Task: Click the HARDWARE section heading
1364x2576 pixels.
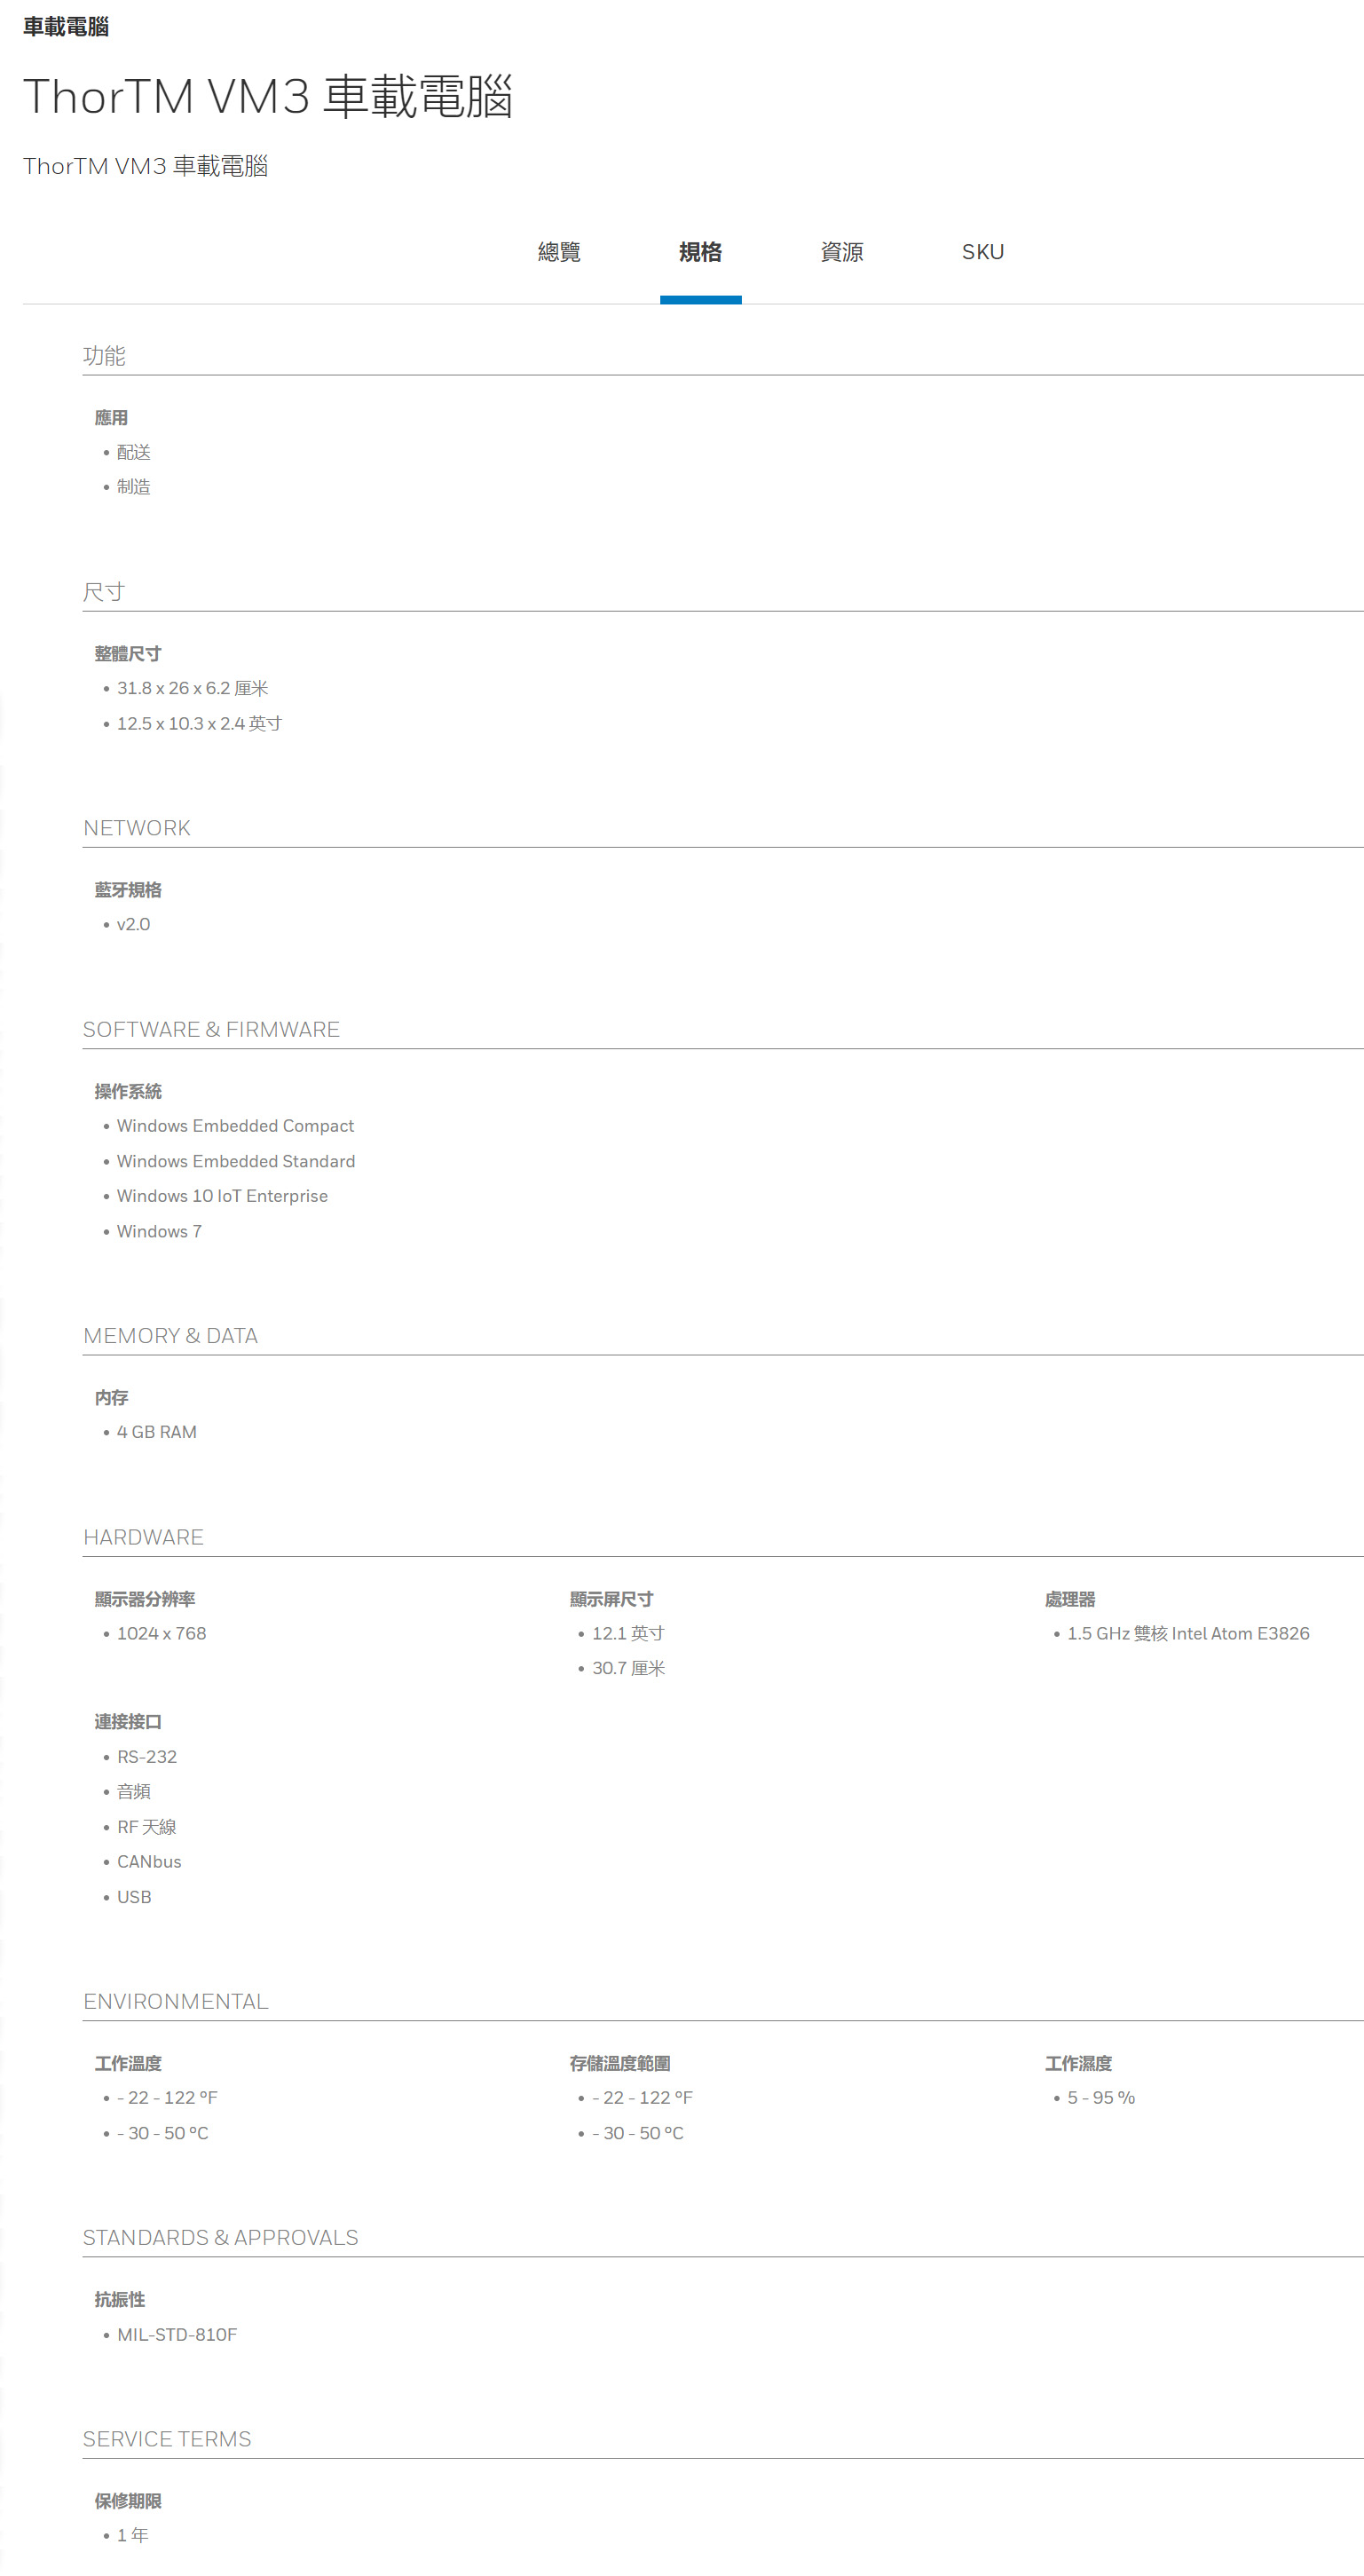Action: (143, 1537)
